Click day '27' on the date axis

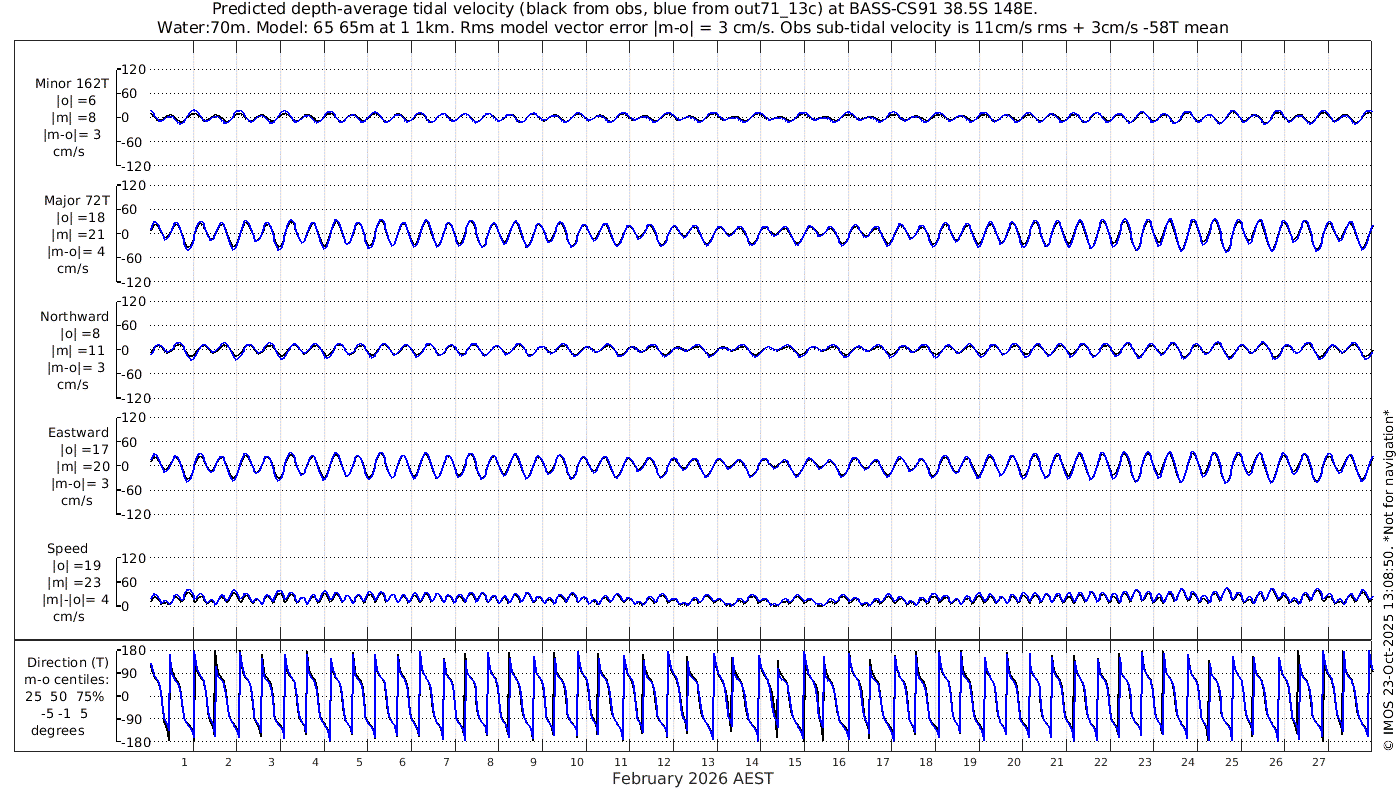click(1319, 762)
